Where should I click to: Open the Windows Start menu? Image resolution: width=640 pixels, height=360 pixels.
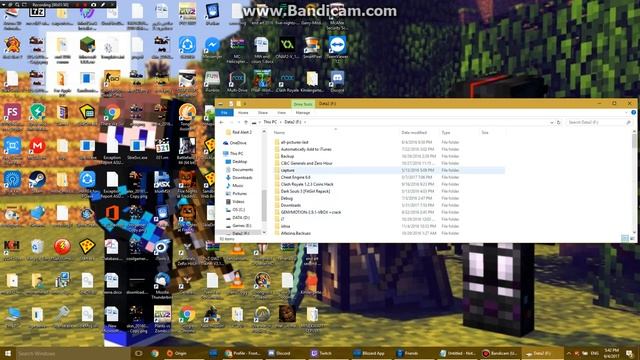pos(8,353)
